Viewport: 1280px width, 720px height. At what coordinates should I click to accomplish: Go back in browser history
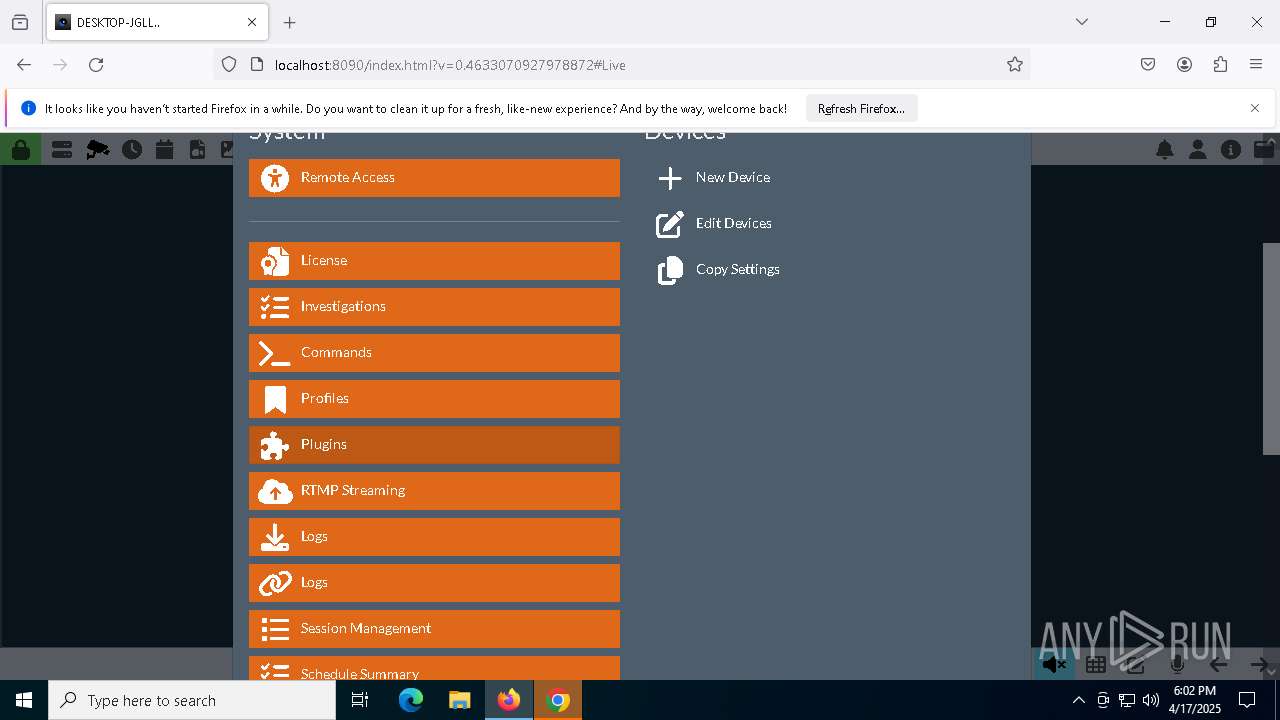point(24,65)
